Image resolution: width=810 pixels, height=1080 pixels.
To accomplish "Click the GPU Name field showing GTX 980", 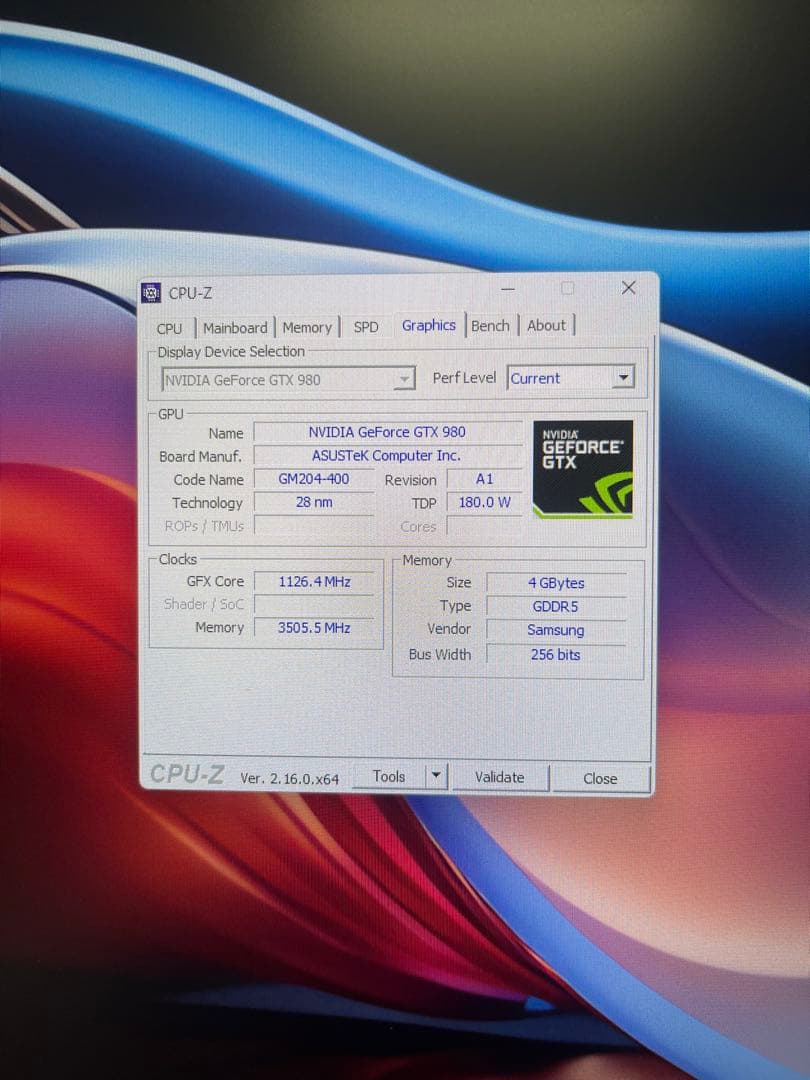I will pos(387,433).
